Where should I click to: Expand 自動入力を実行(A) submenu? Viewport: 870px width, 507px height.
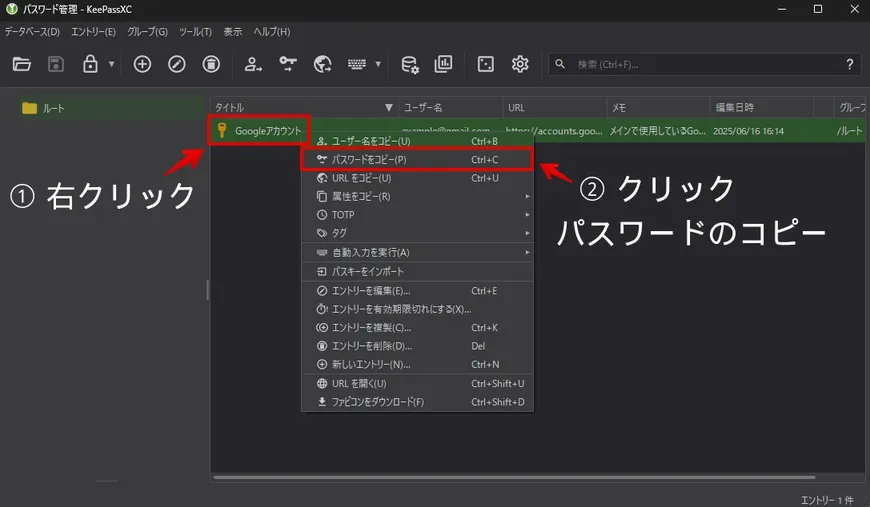point(417,252)
